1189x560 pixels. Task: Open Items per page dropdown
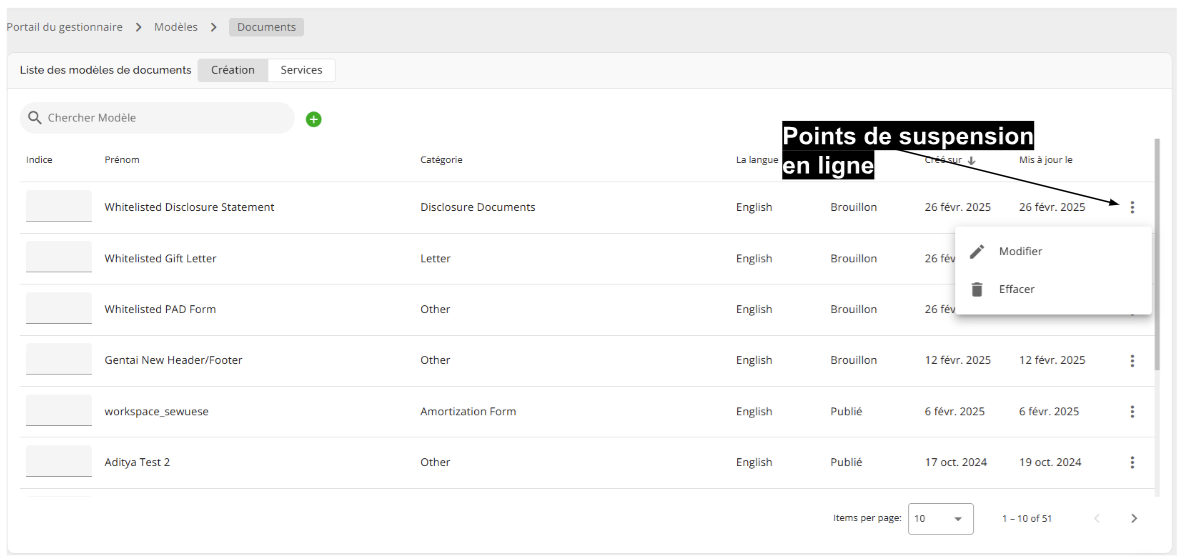(x=940, y=519)
